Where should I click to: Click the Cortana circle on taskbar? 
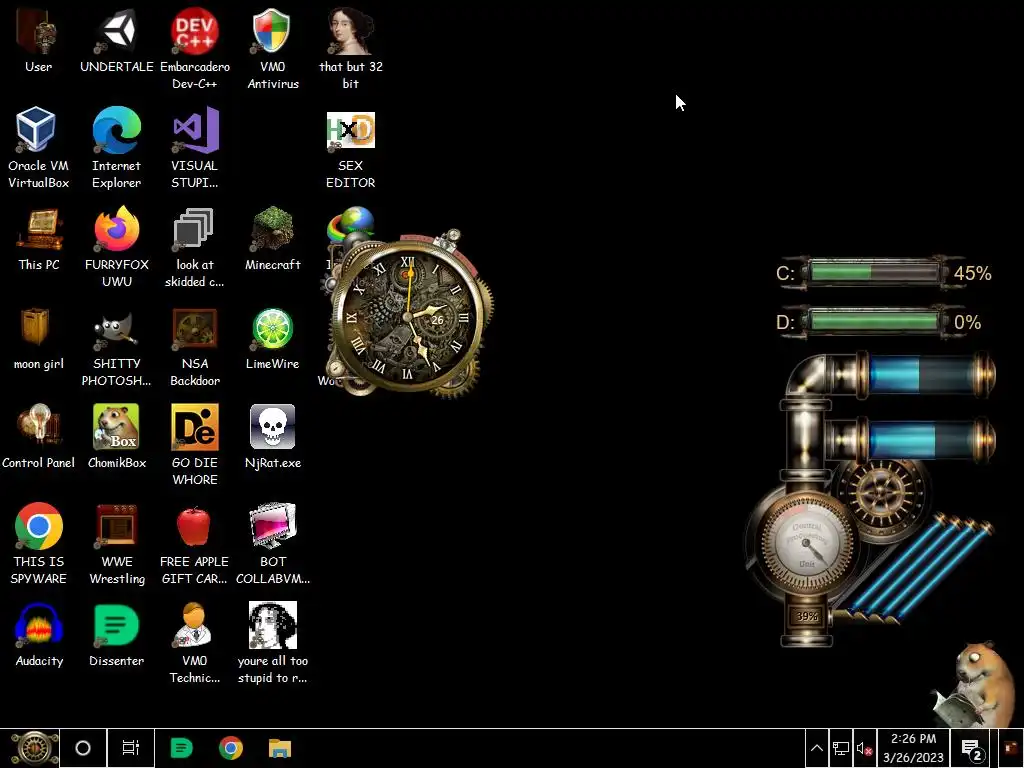(x=83, y=748)
